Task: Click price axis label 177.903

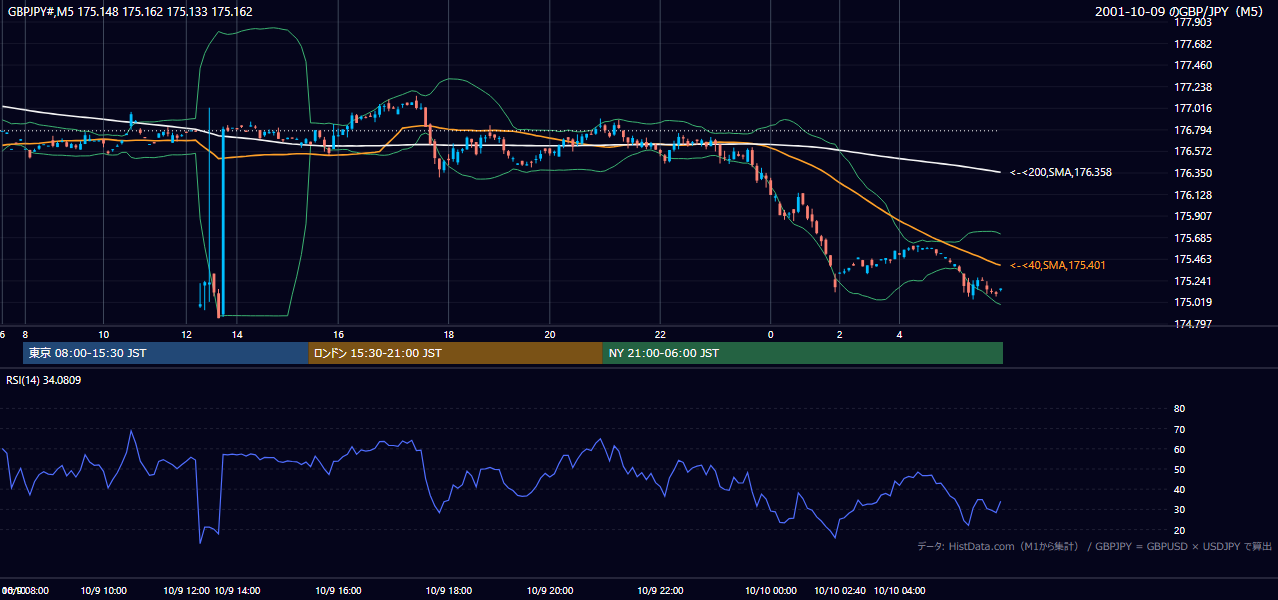Action: tap(1193, 22)
